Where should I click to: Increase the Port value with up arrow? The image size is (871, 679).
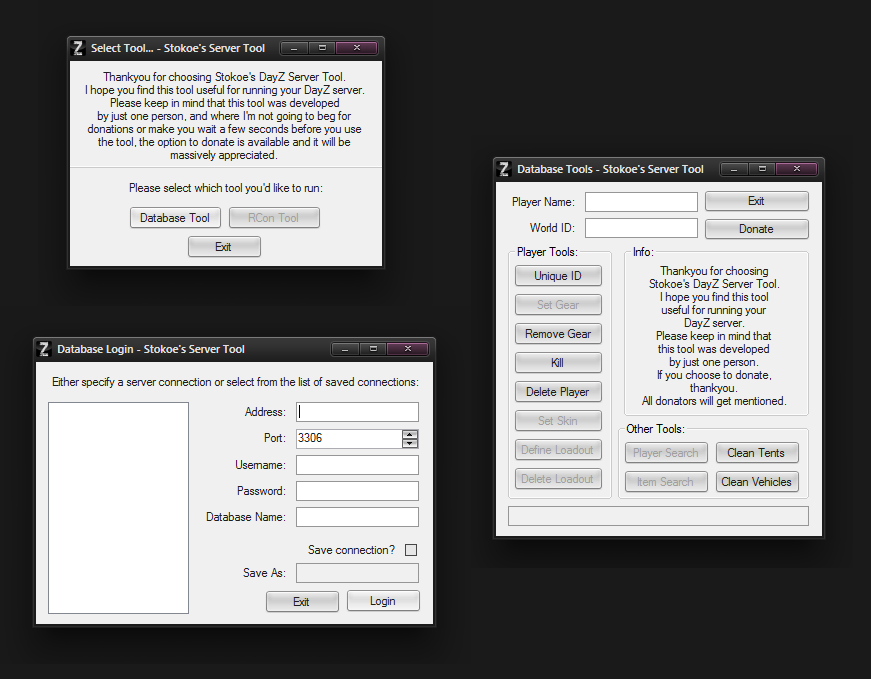point(410,435)
